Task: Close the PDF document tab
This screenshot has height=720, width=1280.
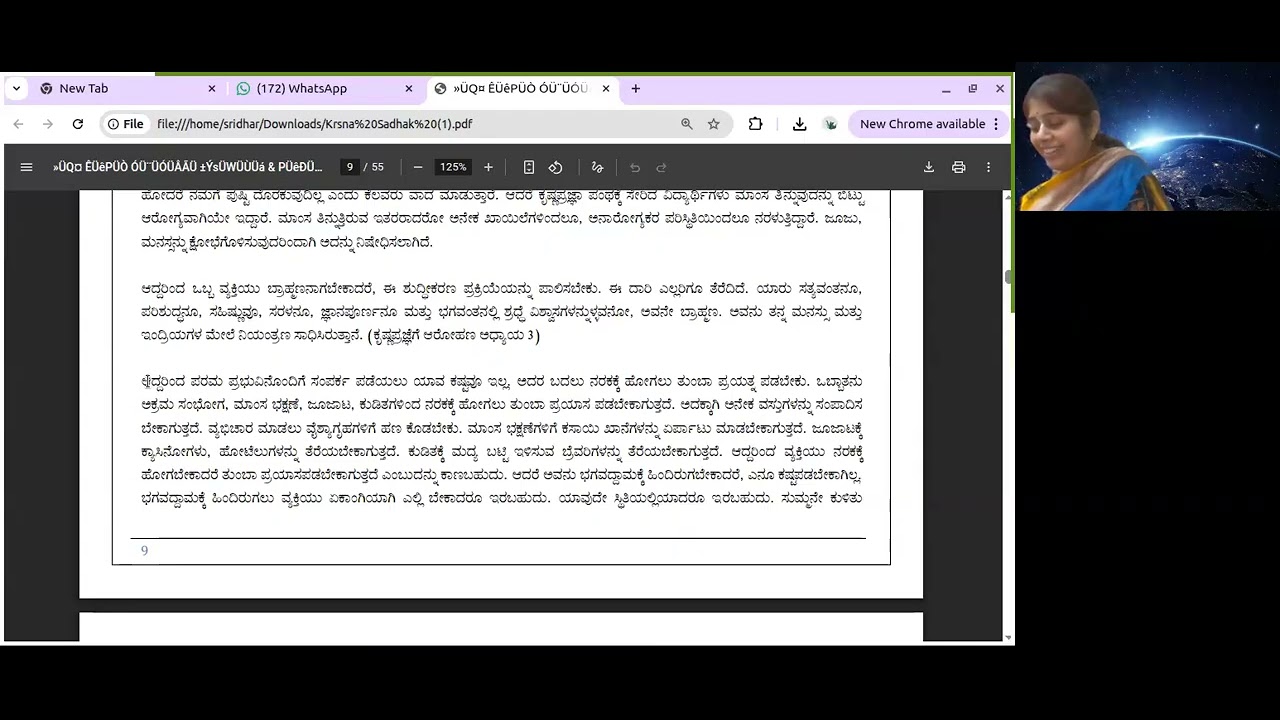Action: click(605, 88)
